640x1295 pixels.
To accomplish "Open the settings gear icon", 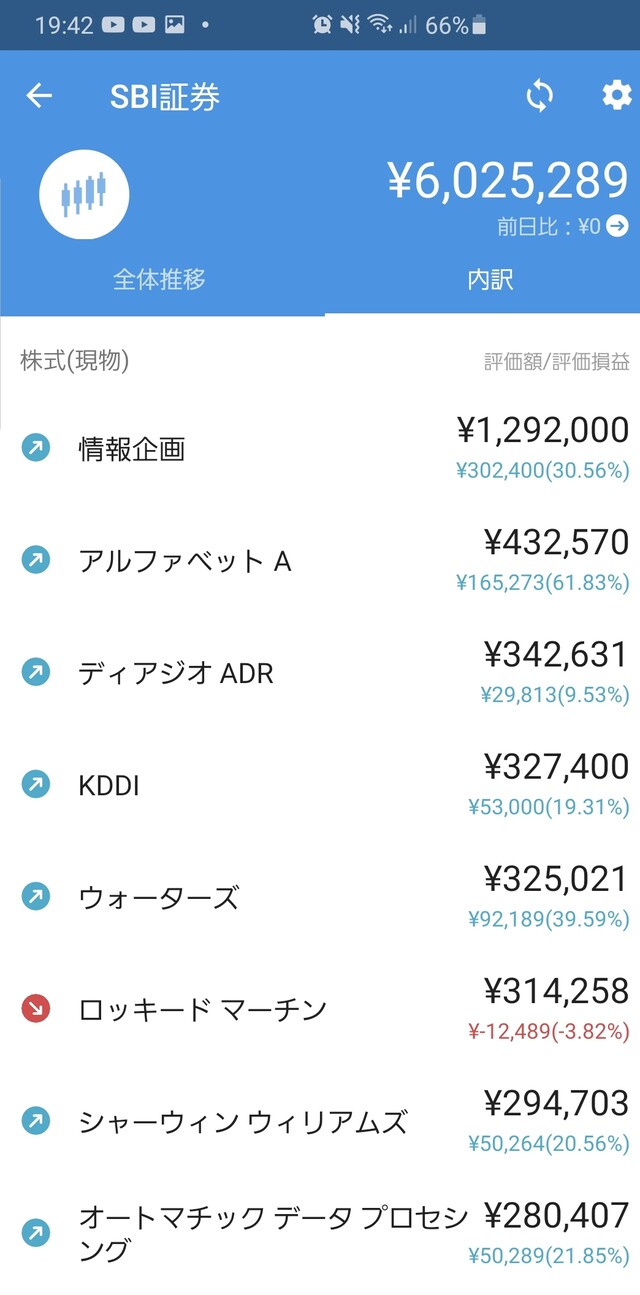I will (x=616, y=96).
